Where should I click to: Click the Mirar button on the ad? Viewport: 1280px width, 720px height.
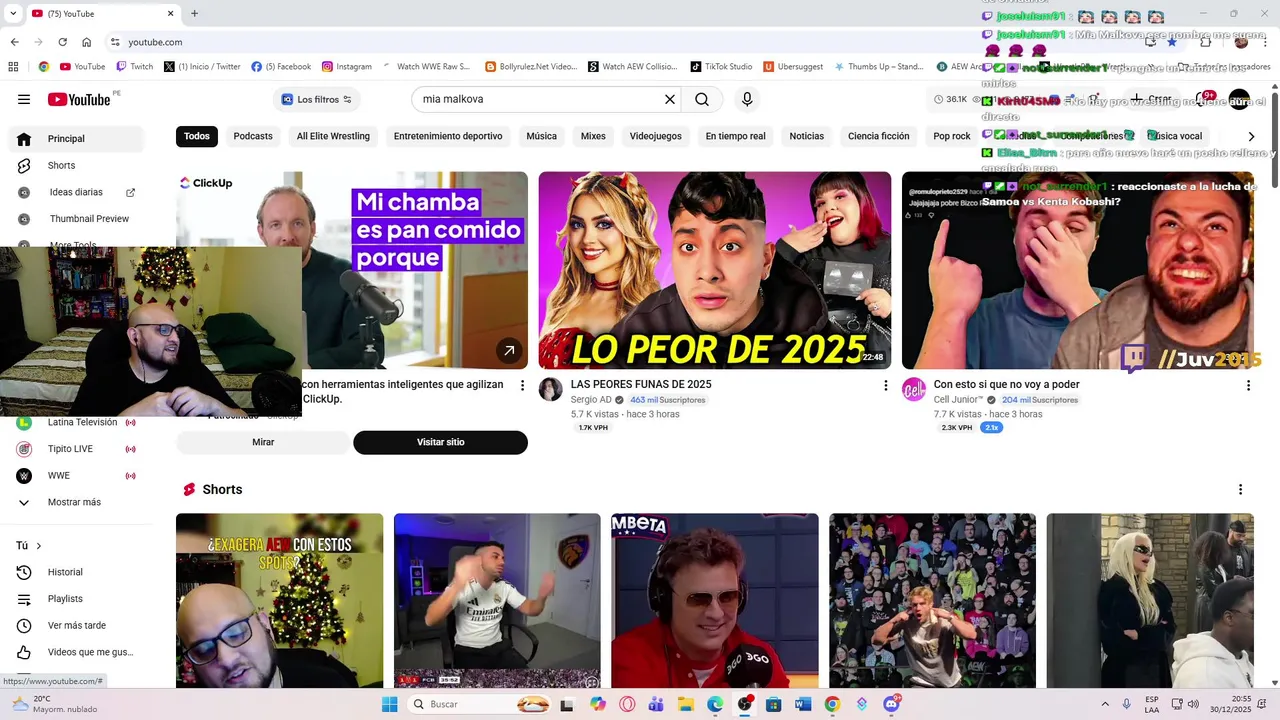point(263,442)
